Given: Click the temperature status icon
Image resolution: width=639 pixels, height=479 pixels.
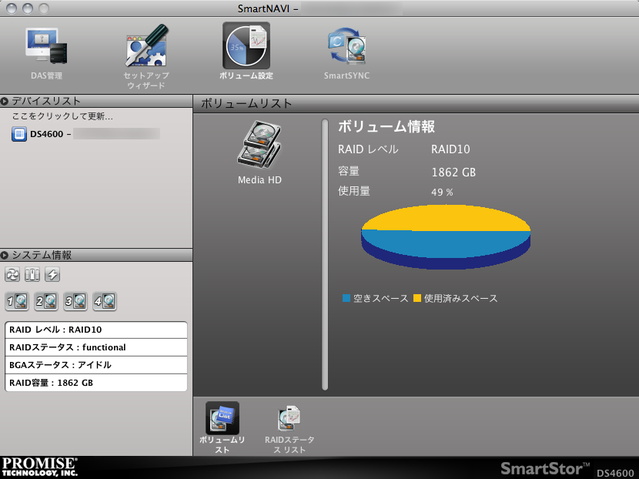Looking at the screenshot, I should (32, 276).
